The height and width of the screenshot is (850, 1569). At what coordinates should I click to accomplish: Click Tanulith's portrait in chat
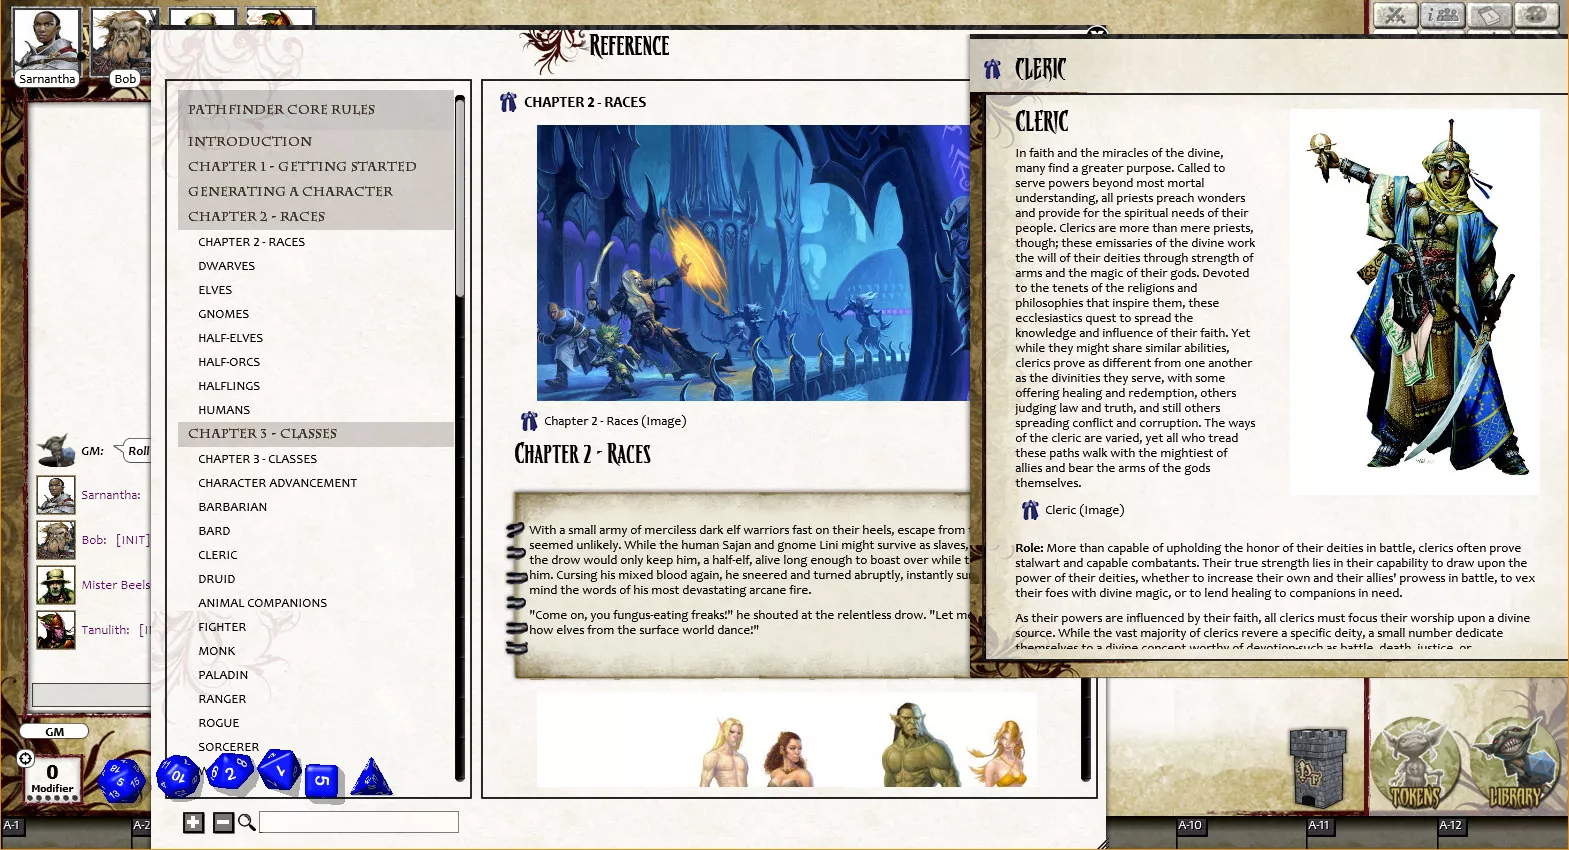pos(56,630)
